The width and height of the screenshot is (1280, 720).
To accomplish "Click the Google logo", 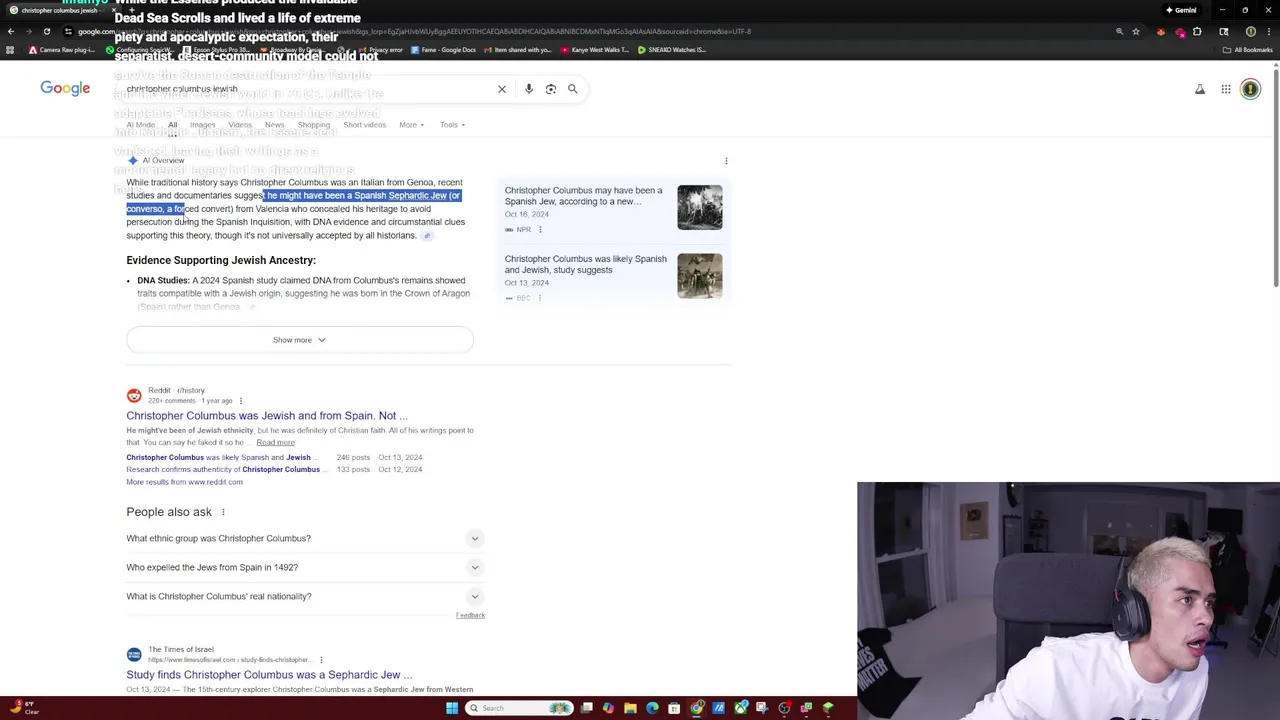I will coord(65,88).
